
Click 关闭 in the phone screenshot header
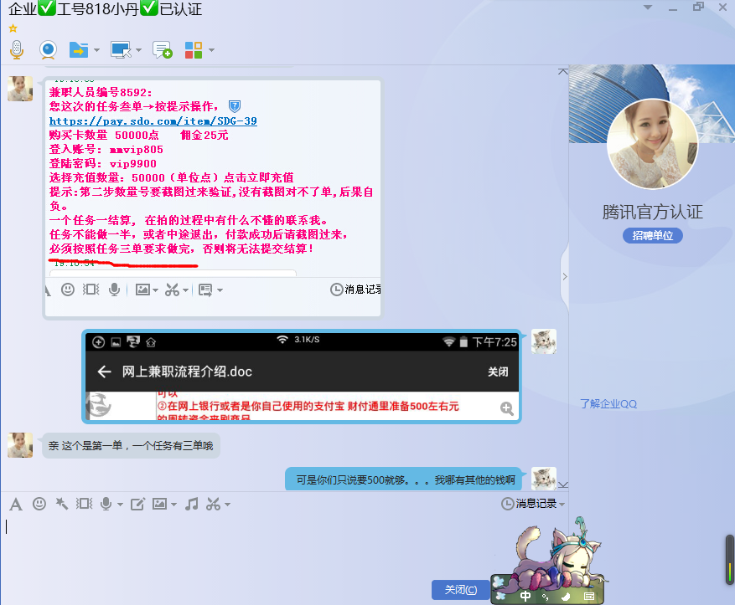497,372
